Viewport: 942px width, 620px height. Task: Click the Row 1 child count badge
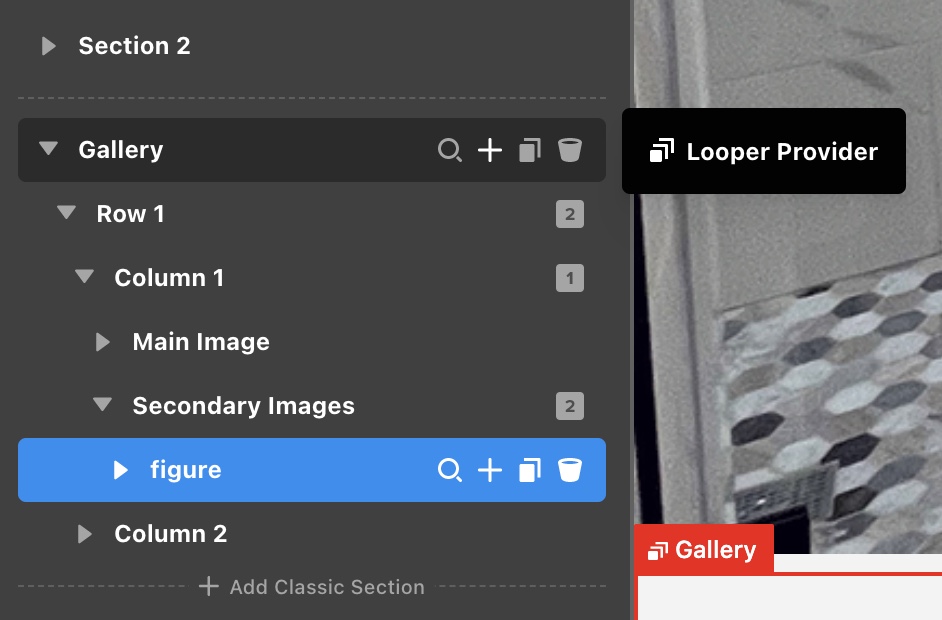[570, 214]
